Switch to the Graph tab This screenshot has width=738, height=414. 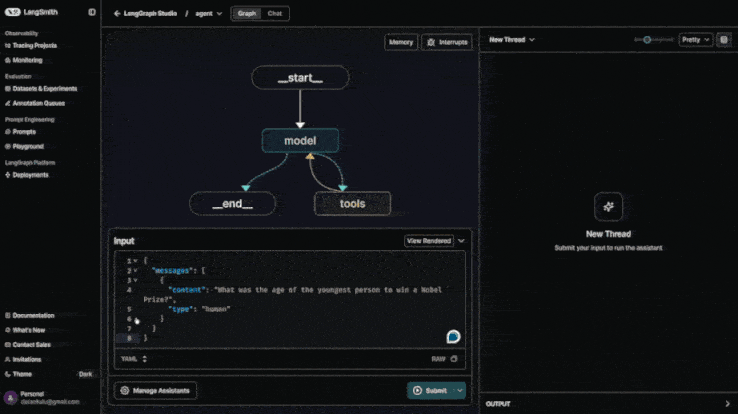pyautogui.click(x=247, y=14)
